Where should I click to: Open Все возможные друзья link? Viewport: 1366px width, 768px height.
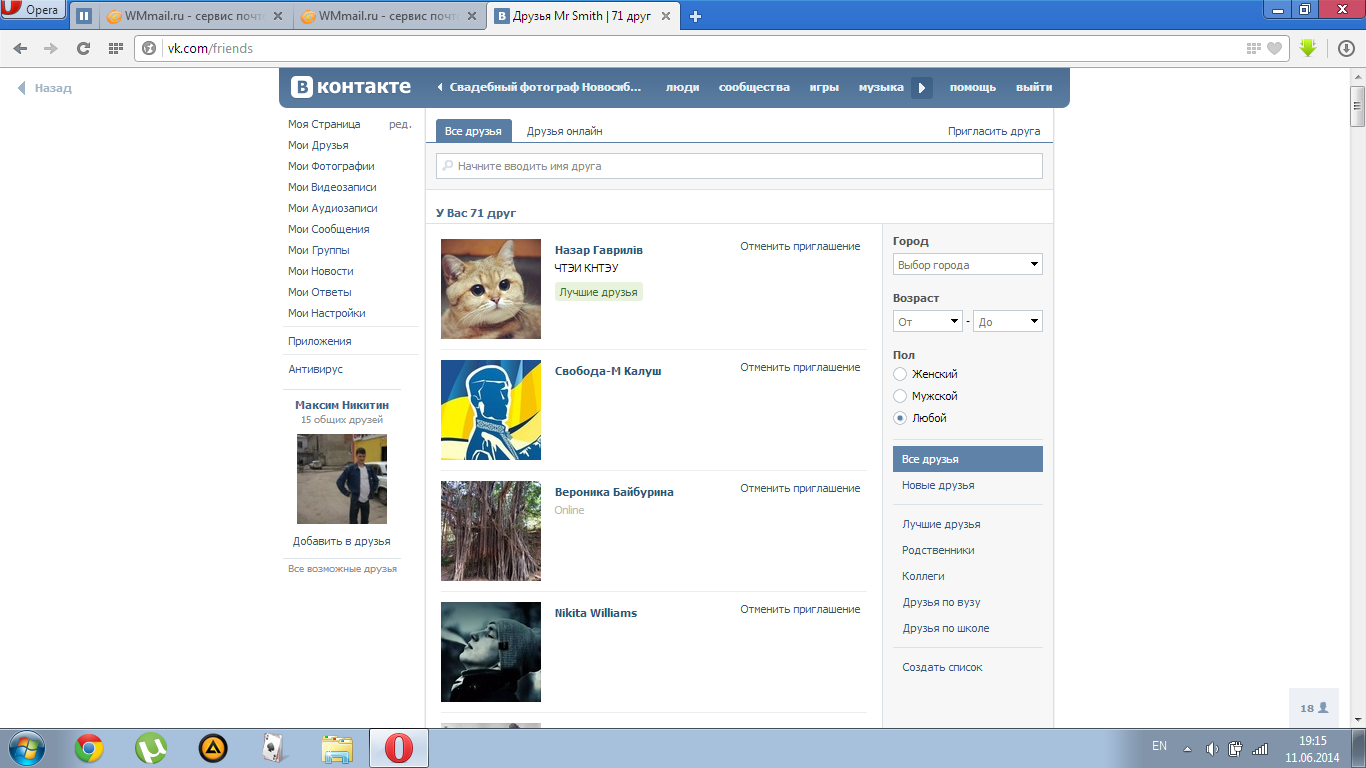(x=342, y=569)
